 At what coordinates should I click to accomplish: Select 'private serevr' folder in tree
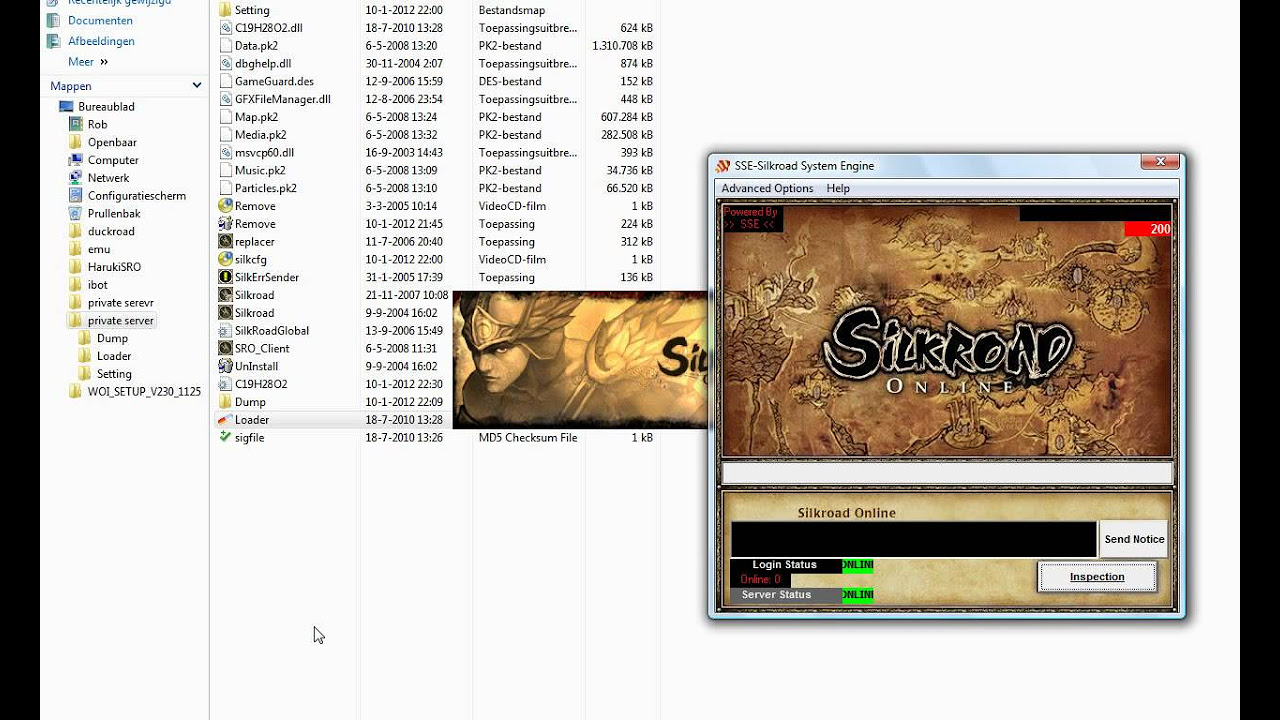(x=121, y=303)
